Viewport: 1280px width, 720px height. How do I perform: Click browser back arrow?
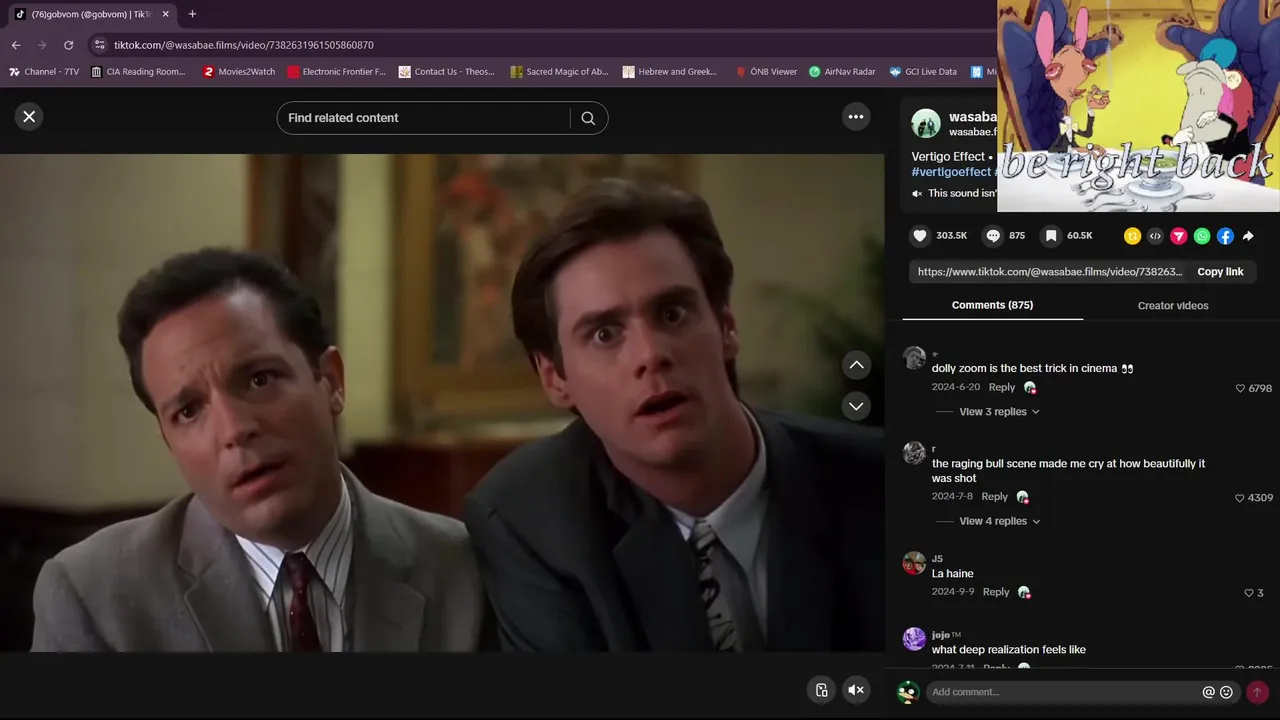click(x=16, y=45)
